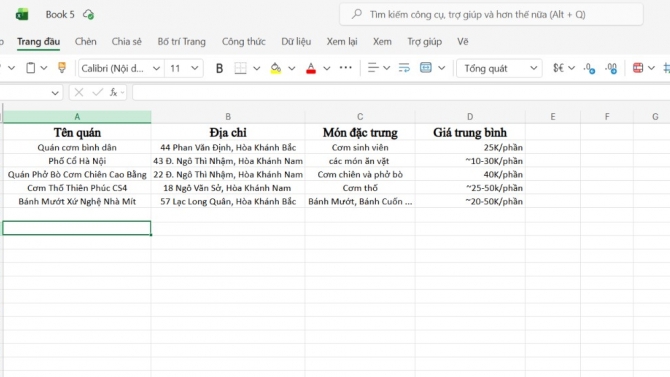Select cell 18 Ngô Văn Sở, Hòa Khánh Nam

point(228,188)
